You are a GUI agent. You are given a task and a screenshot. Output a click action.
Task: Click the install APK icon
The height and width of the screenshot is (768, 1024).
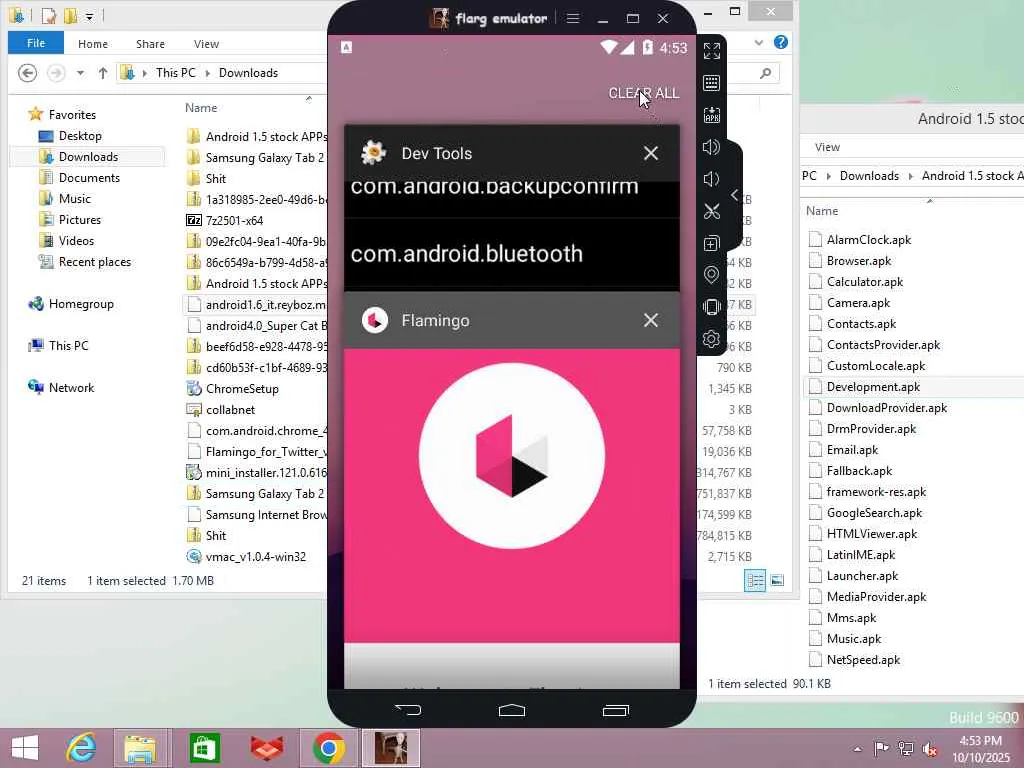(x=711, y=115)
